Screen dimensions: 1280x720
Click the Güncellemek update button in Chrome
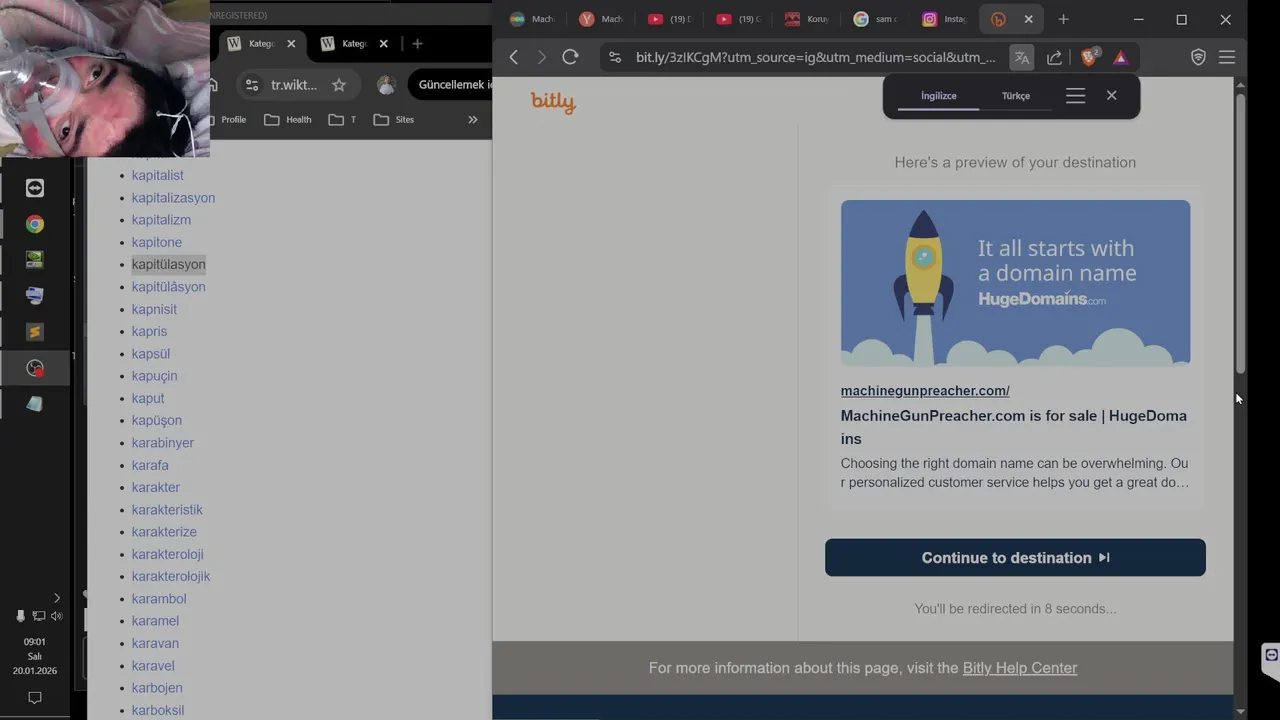coord(450,85)
